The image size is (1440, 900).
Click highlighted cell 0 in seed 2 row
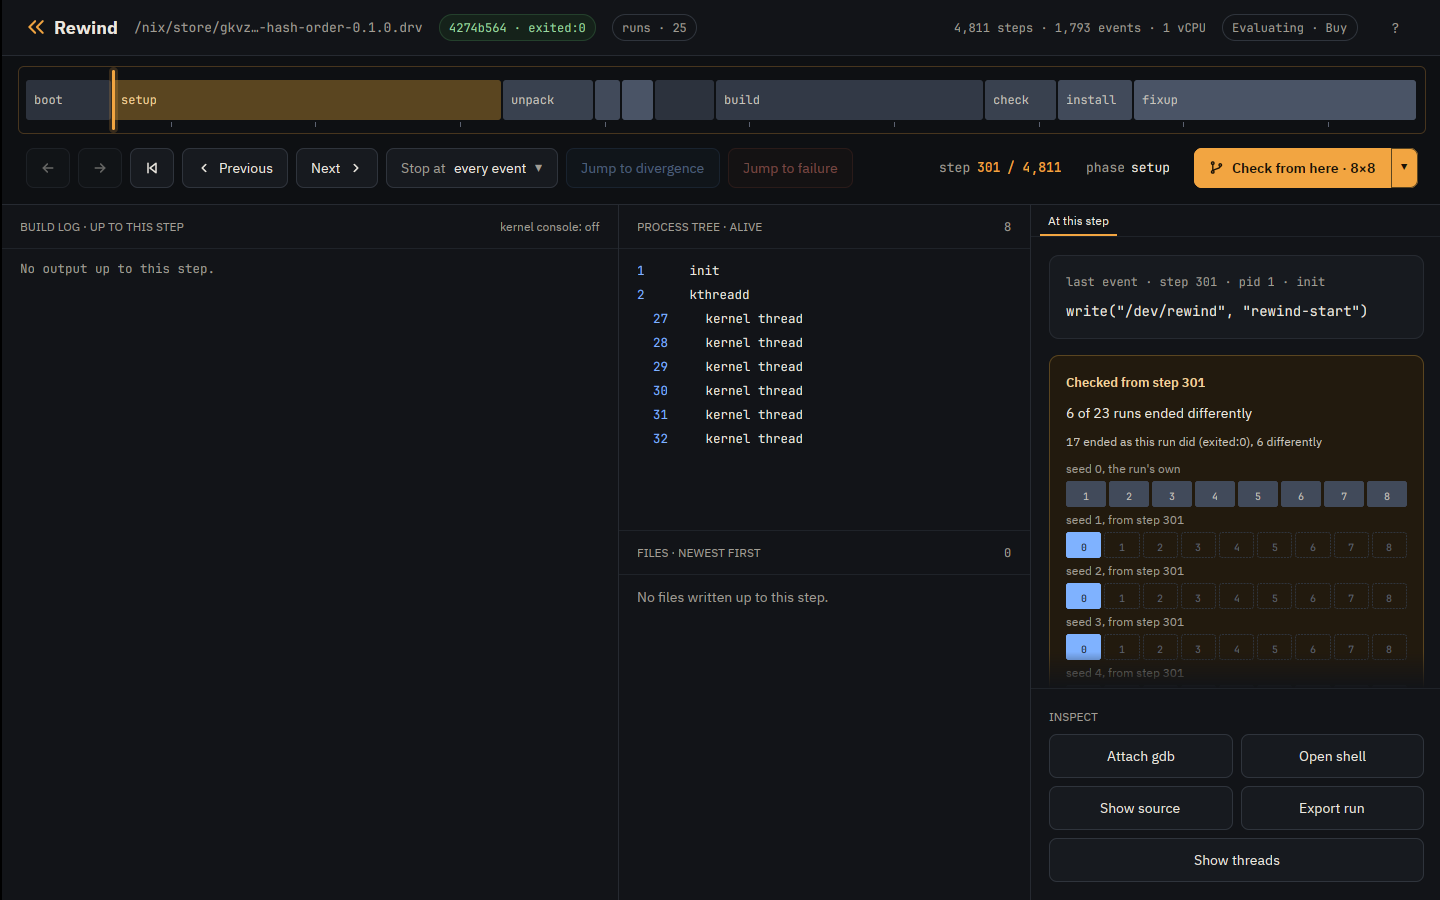(1083, 597)
